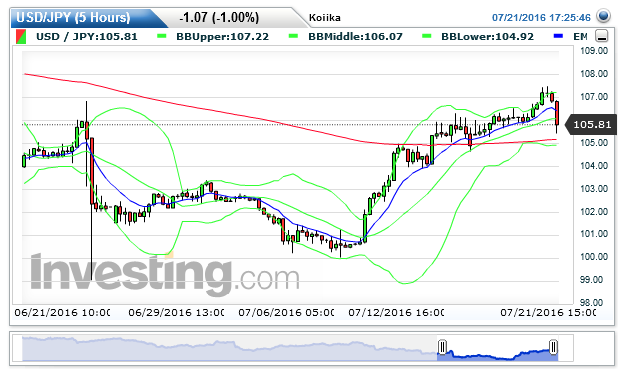Viewport: 625px width, 374px height.
Task: Click the 07/12/2016 16:00 date label
Action: point(396,313)
